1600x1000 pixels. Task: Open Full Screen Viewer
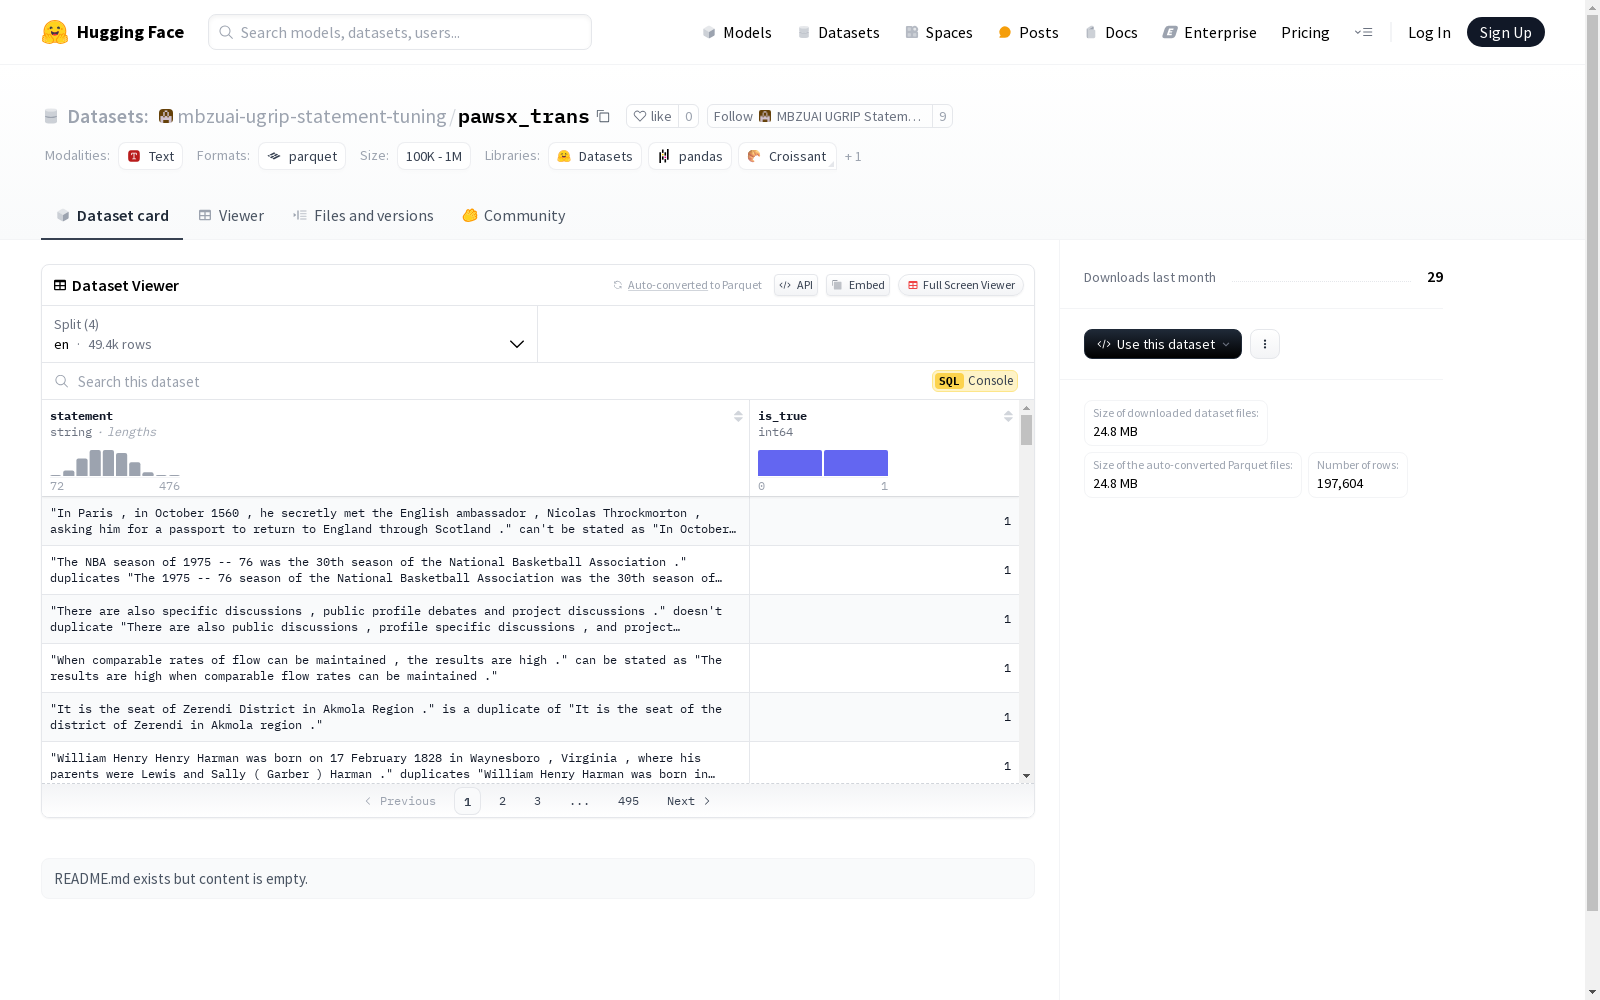960,285
